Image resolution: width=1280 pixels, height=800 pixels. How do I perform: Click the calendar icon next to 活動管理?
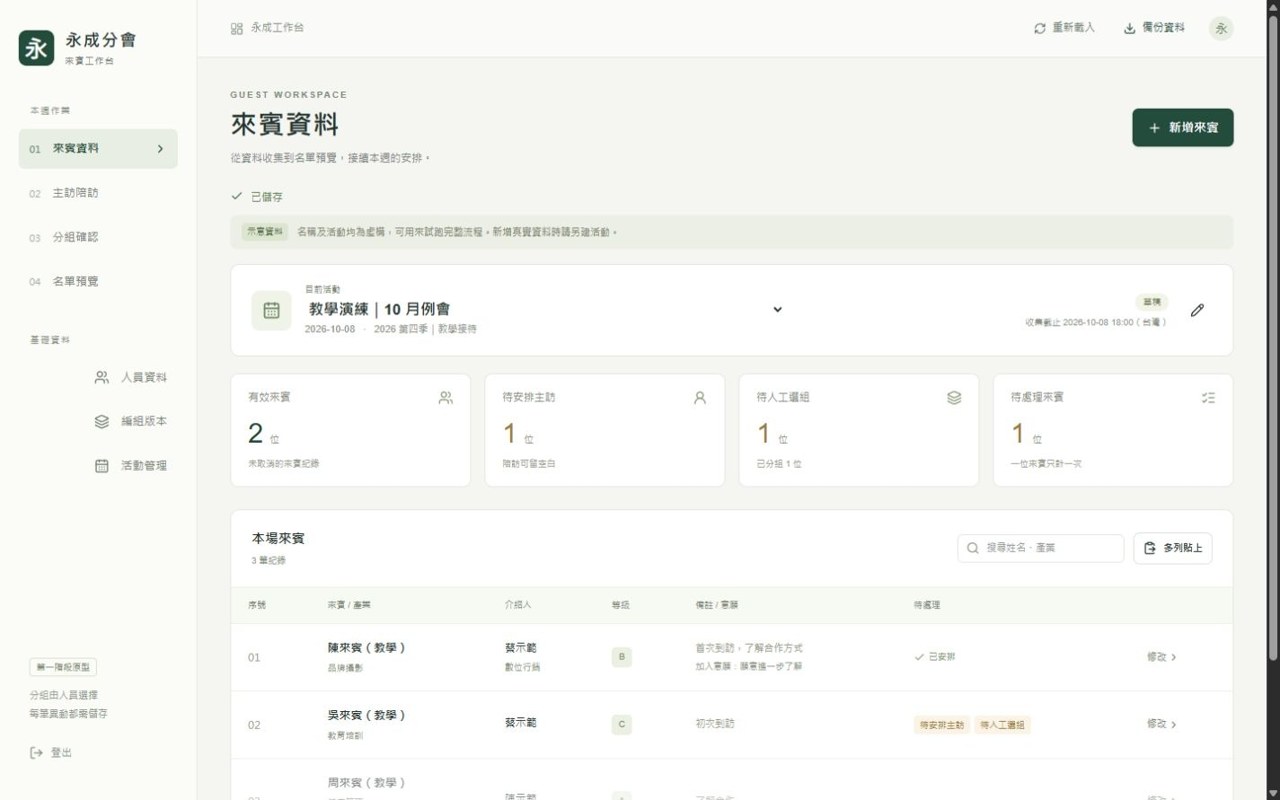[102, 465]
